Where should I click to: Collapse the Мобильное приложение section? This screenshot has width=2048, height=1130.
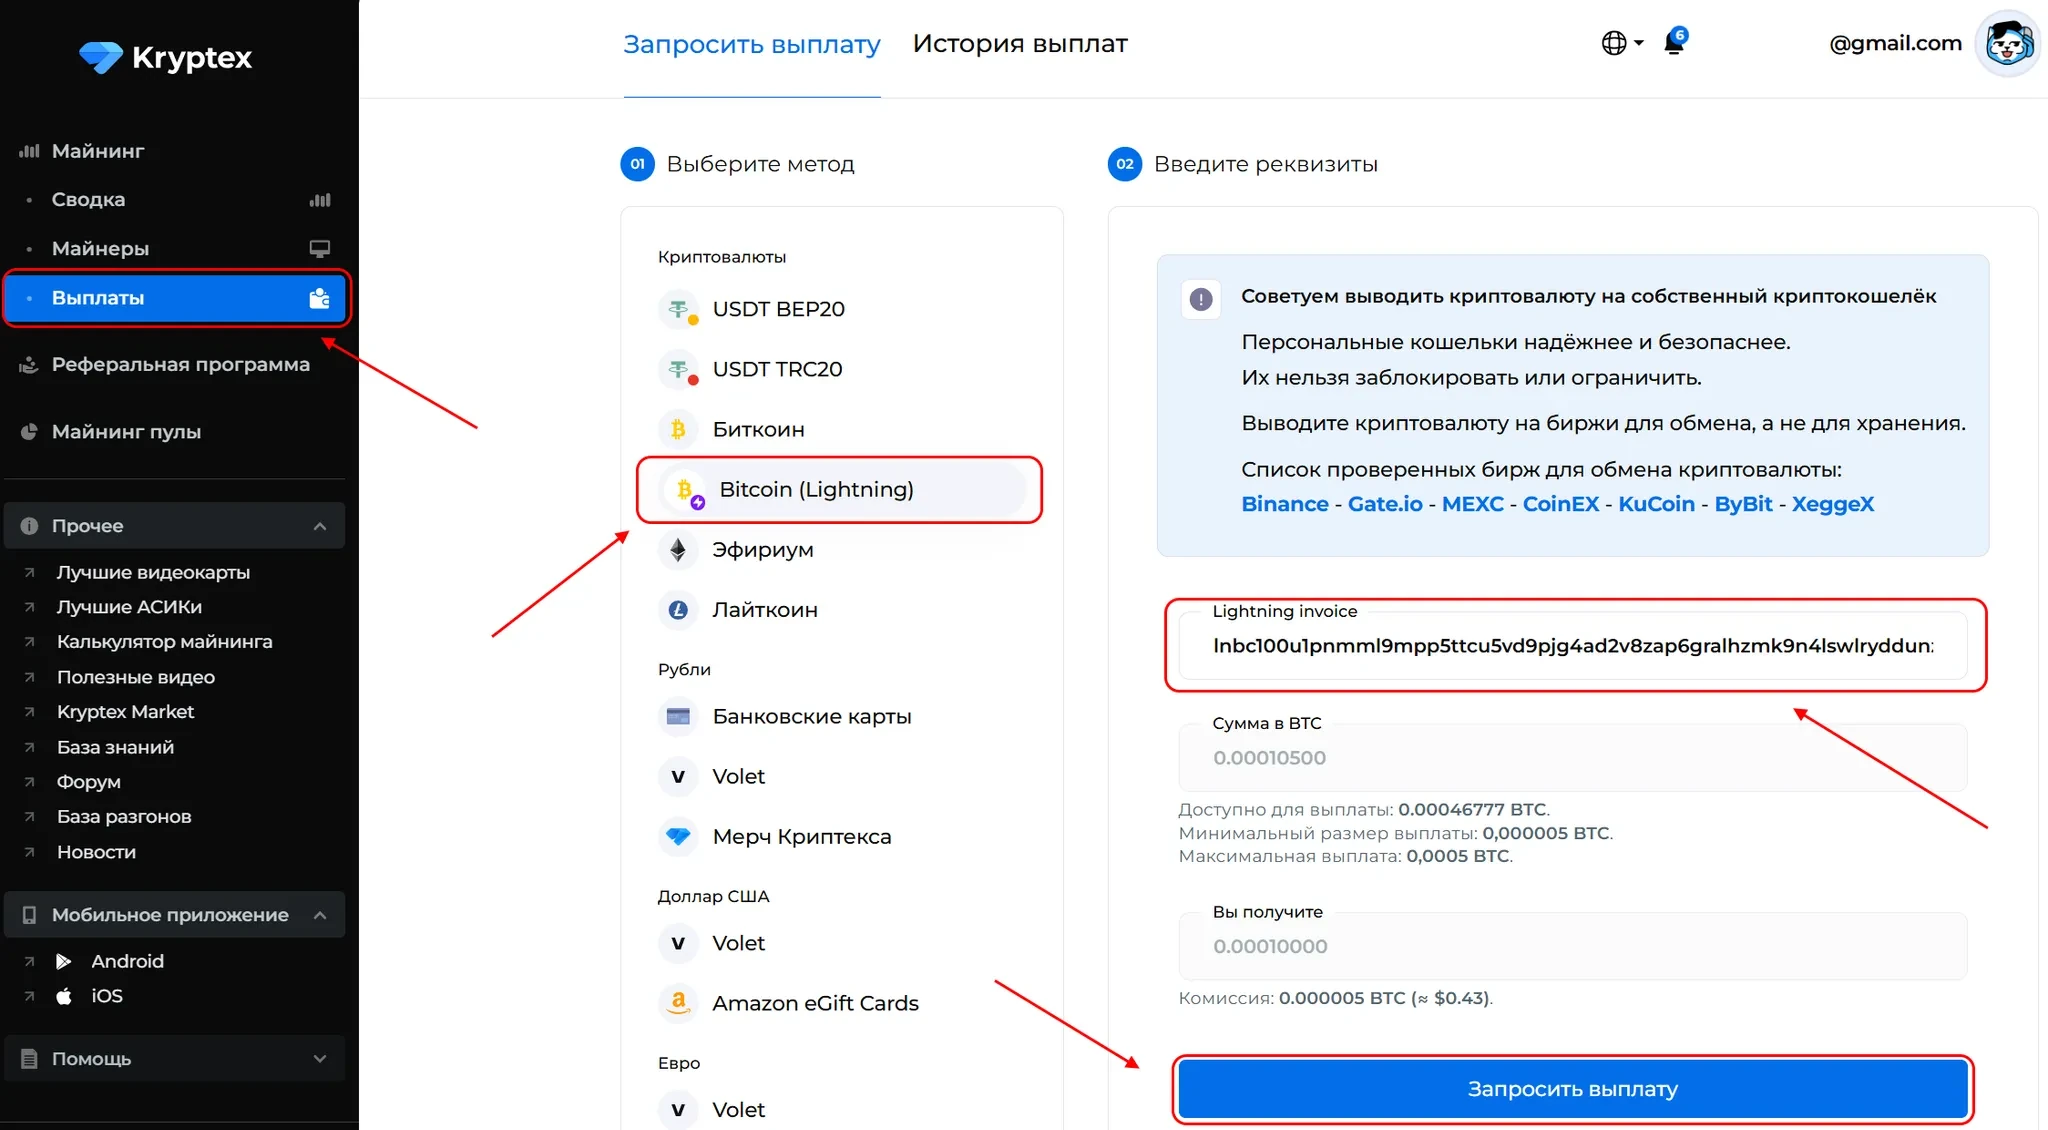click(320, 915)
